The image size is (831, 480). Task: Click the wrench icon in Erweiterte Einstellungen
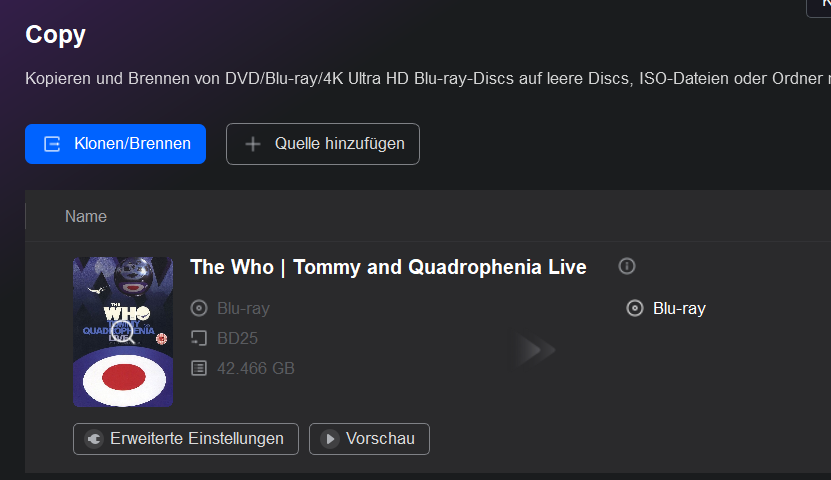pyautogui.click(x=94, y=439)
